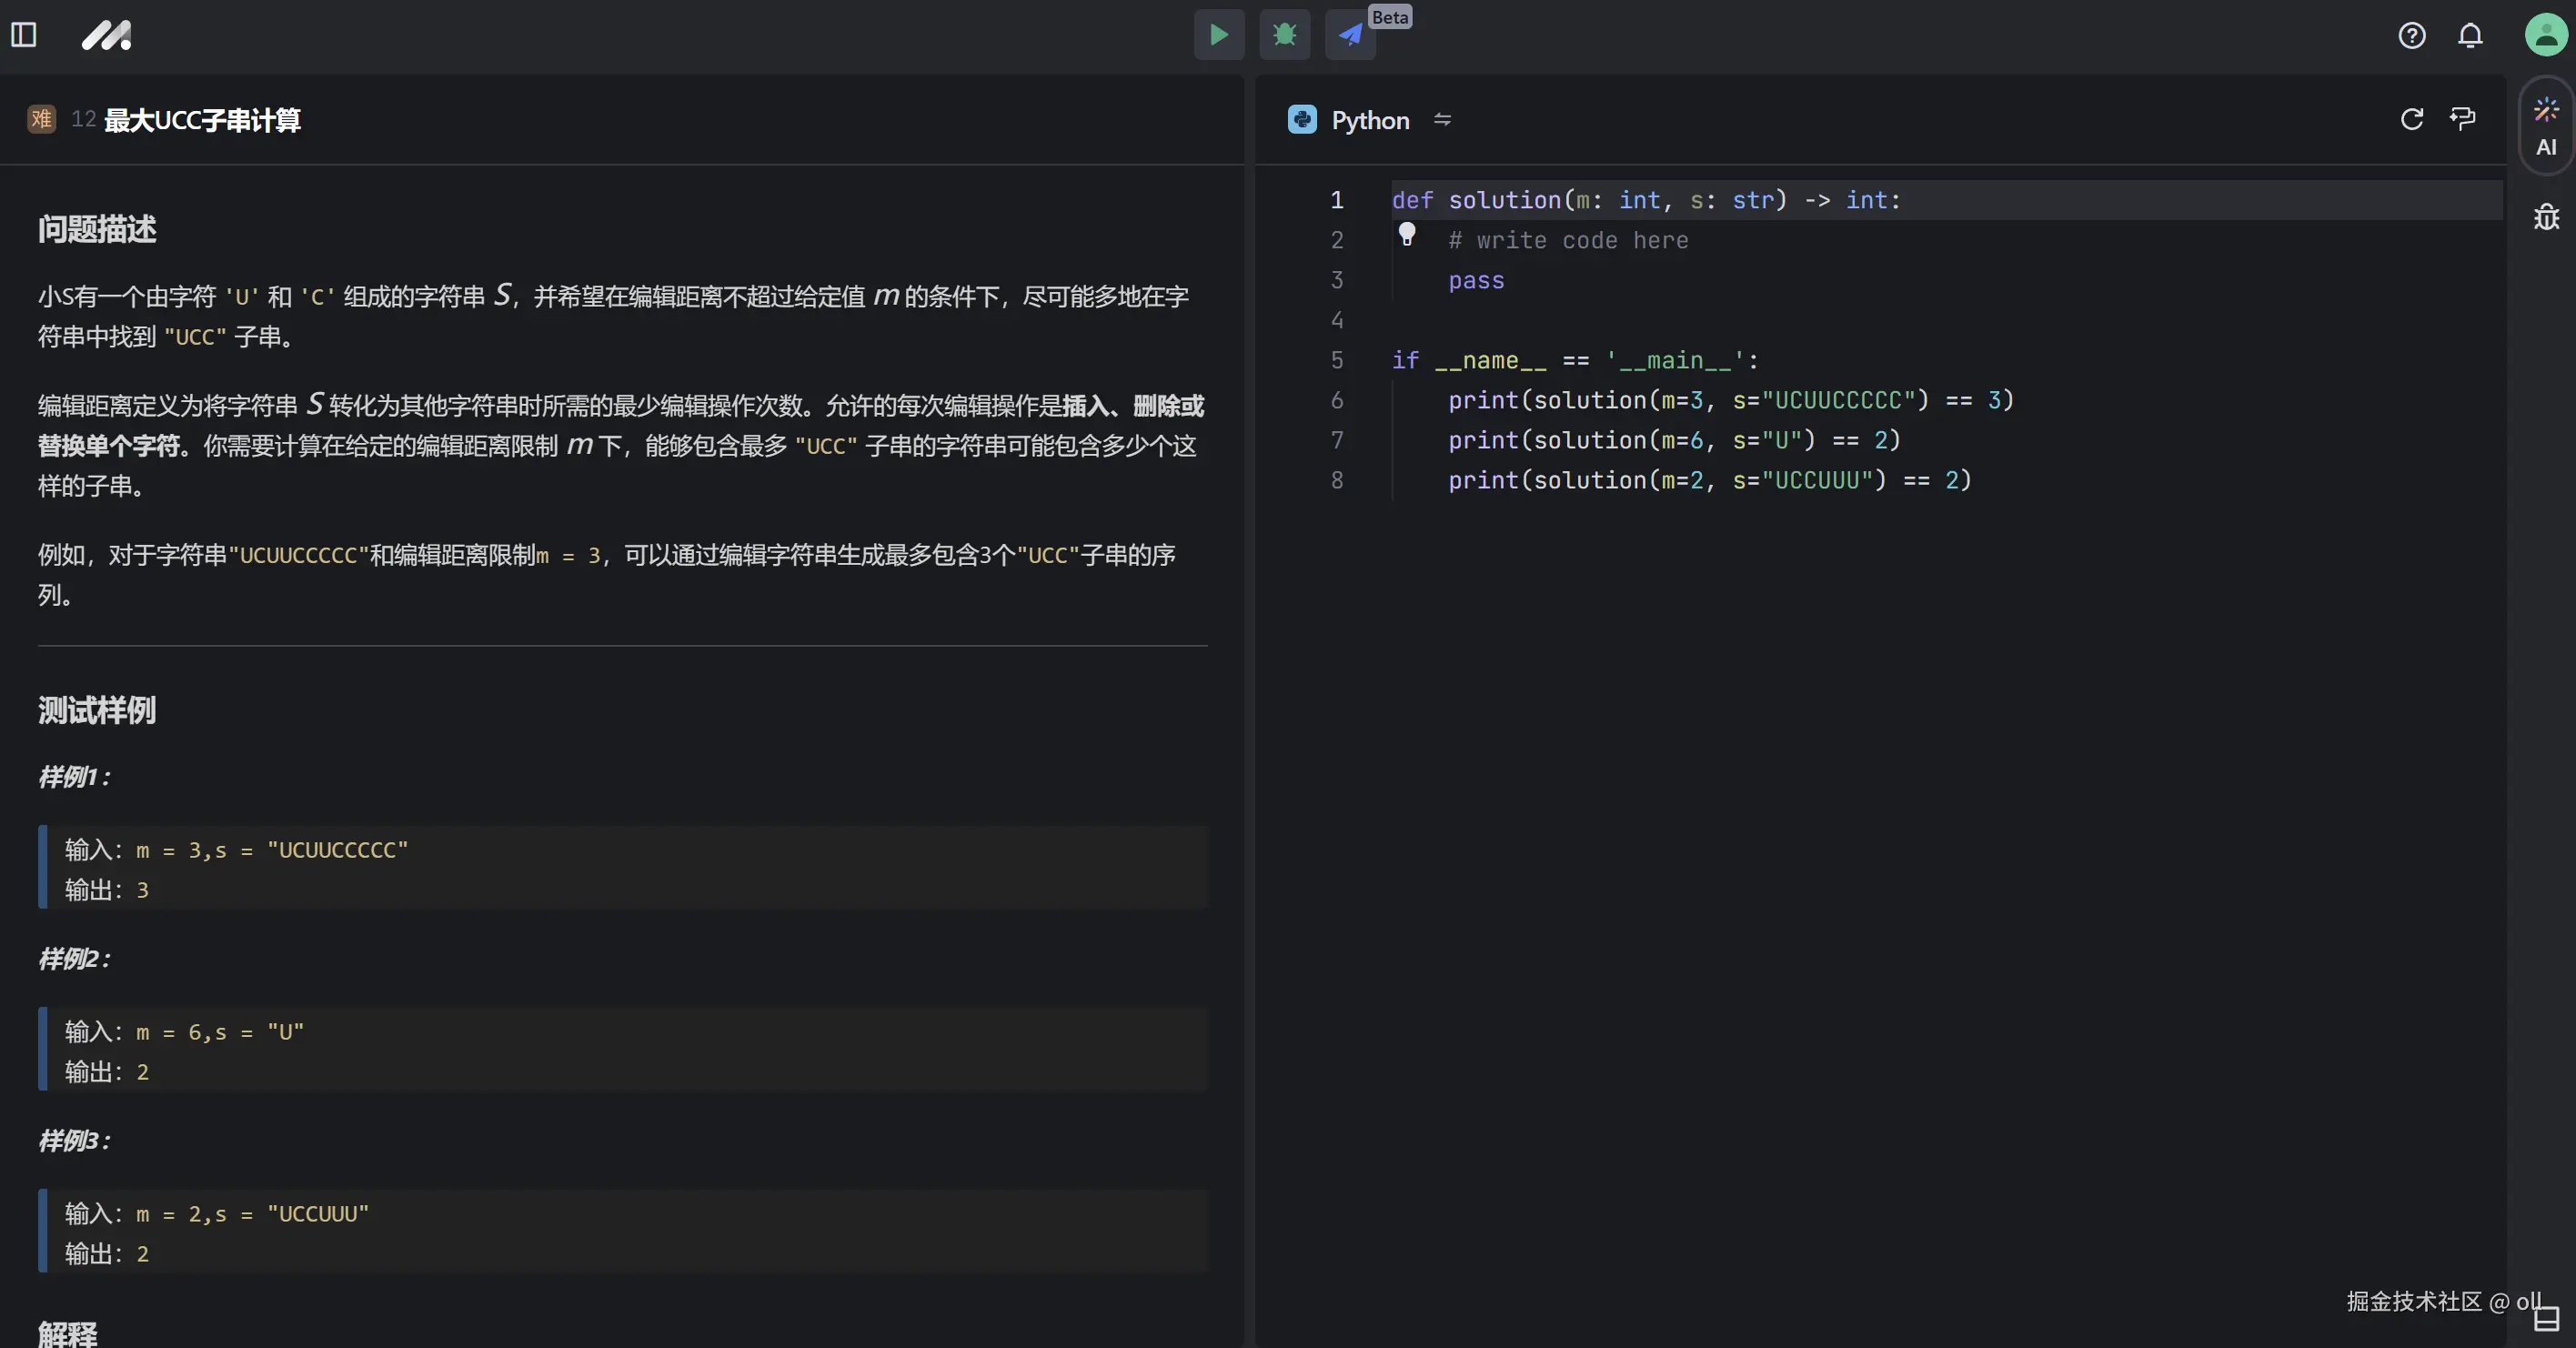Toggle bottom panel layout icon
This screenshot has width=2576, height=1348.
click(x=2545, y=1319)
